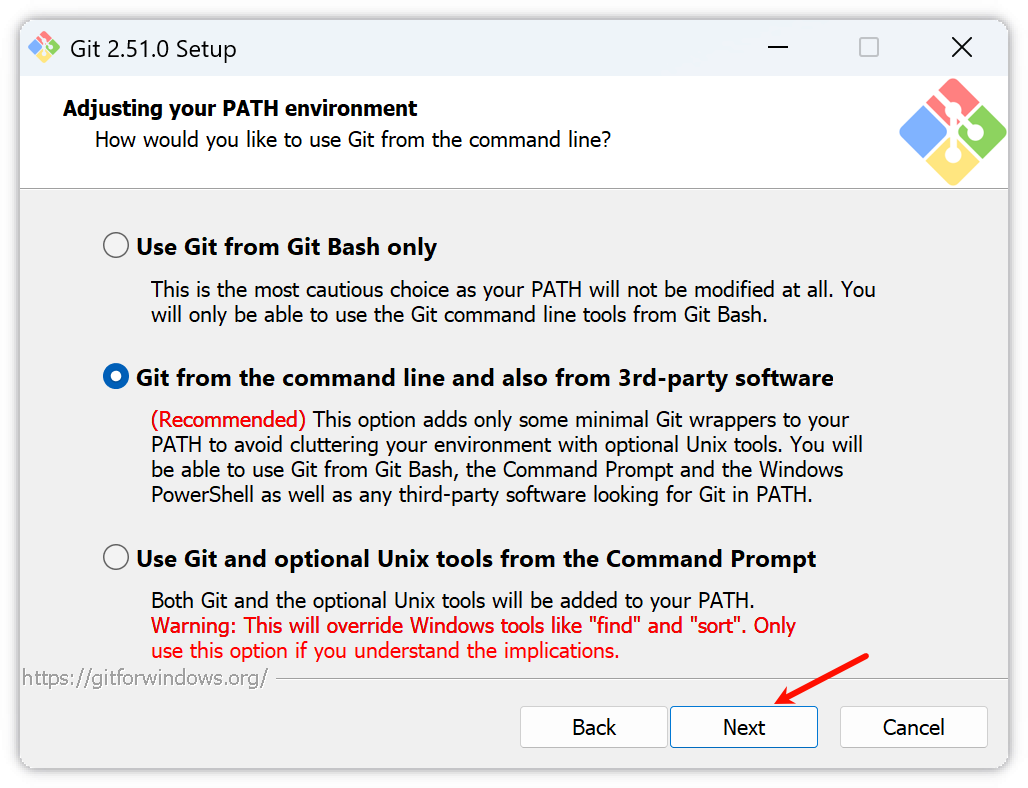Click the "Git 2.51.0 Setup" title text
The width and height of the screenshot is (1028, 788).
153,49
